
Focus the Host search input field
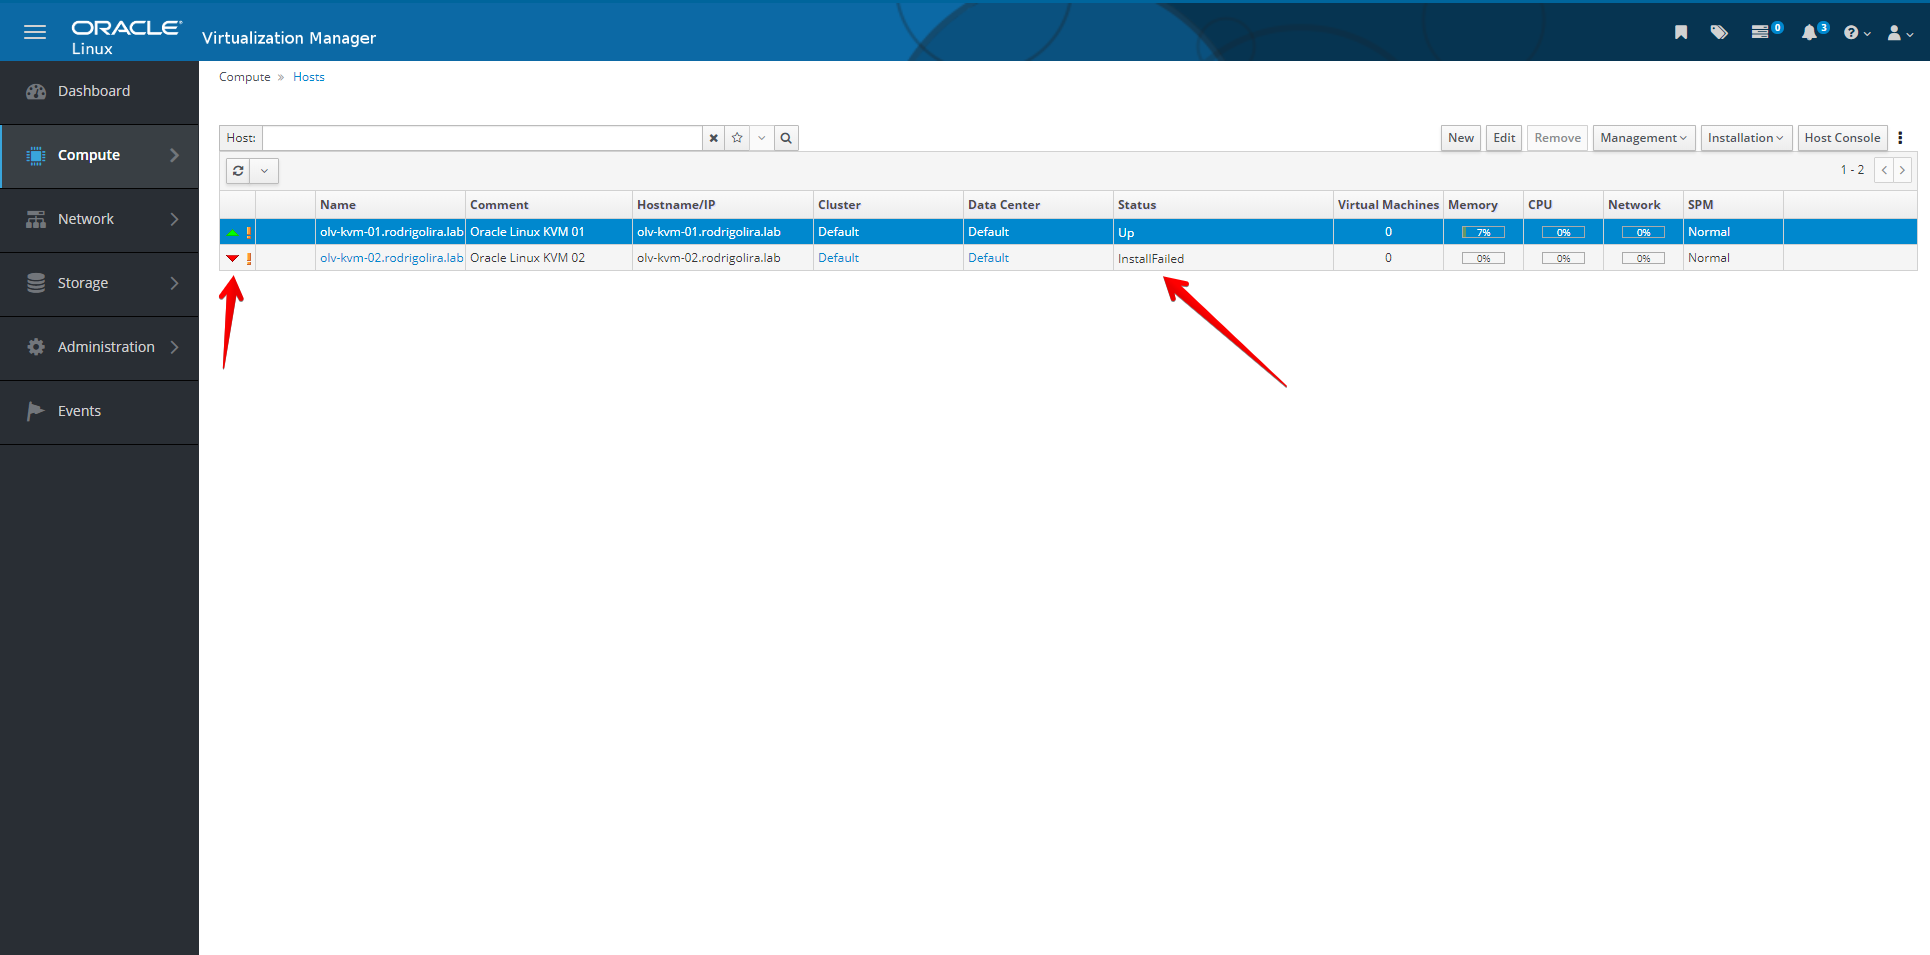(482, 138)
